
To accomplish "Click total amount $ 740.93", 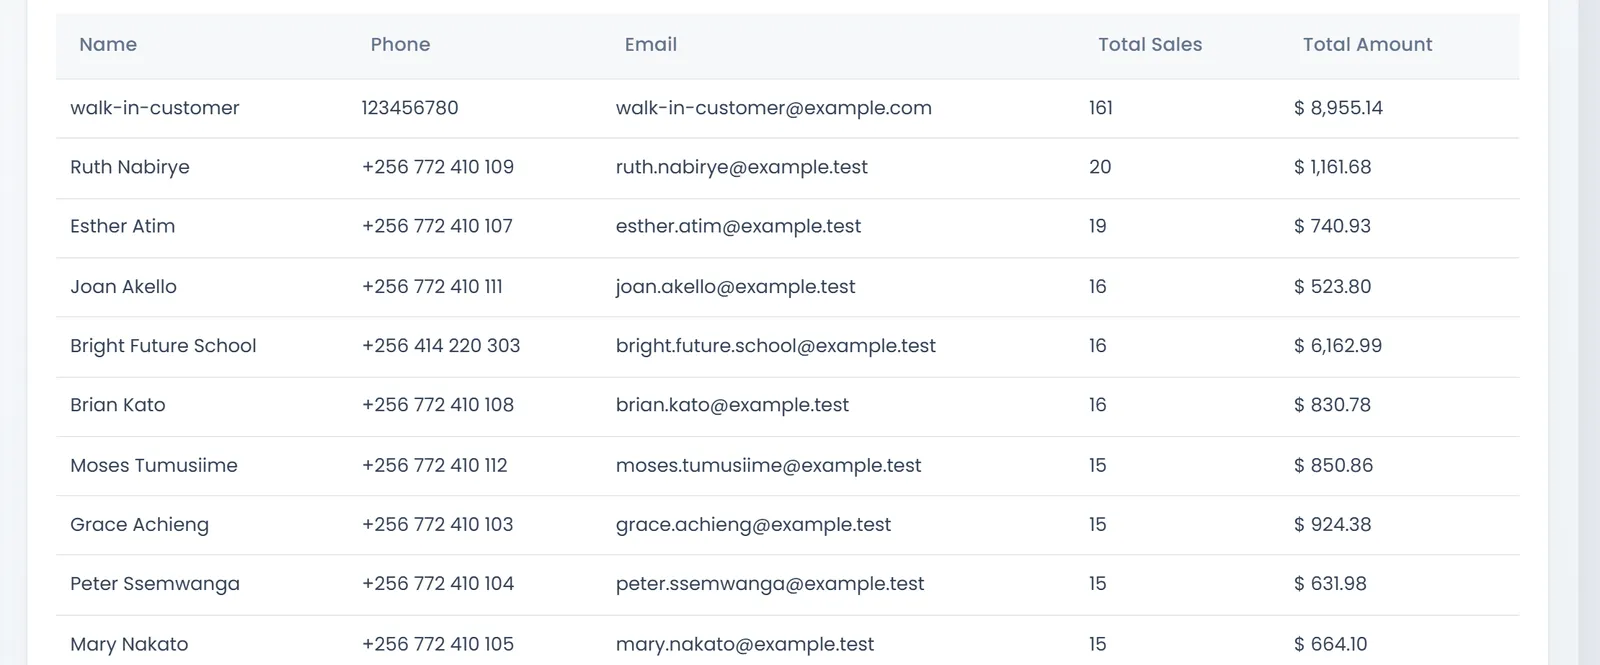I will click(1333, 226).
